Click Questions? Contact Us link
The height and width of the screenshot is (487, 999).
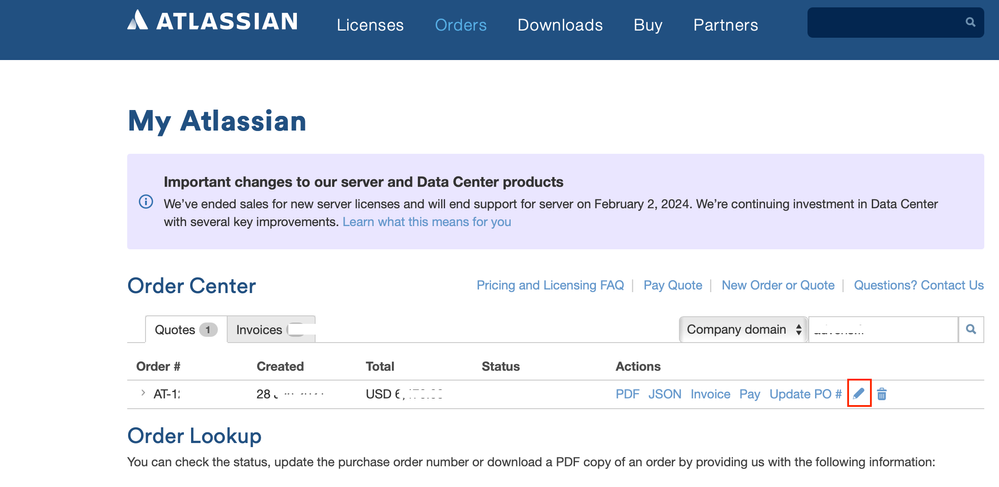pos(919,285)
